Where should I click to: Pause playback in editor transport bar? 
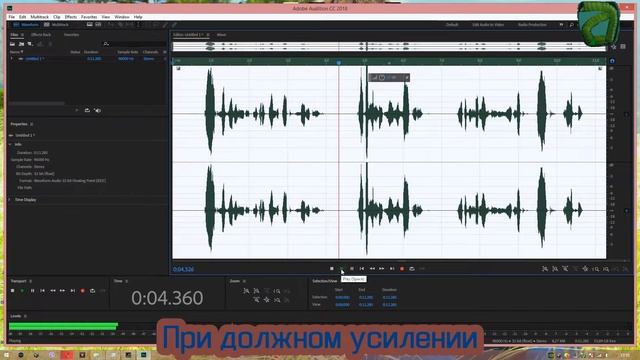click(x=352, y=269)
